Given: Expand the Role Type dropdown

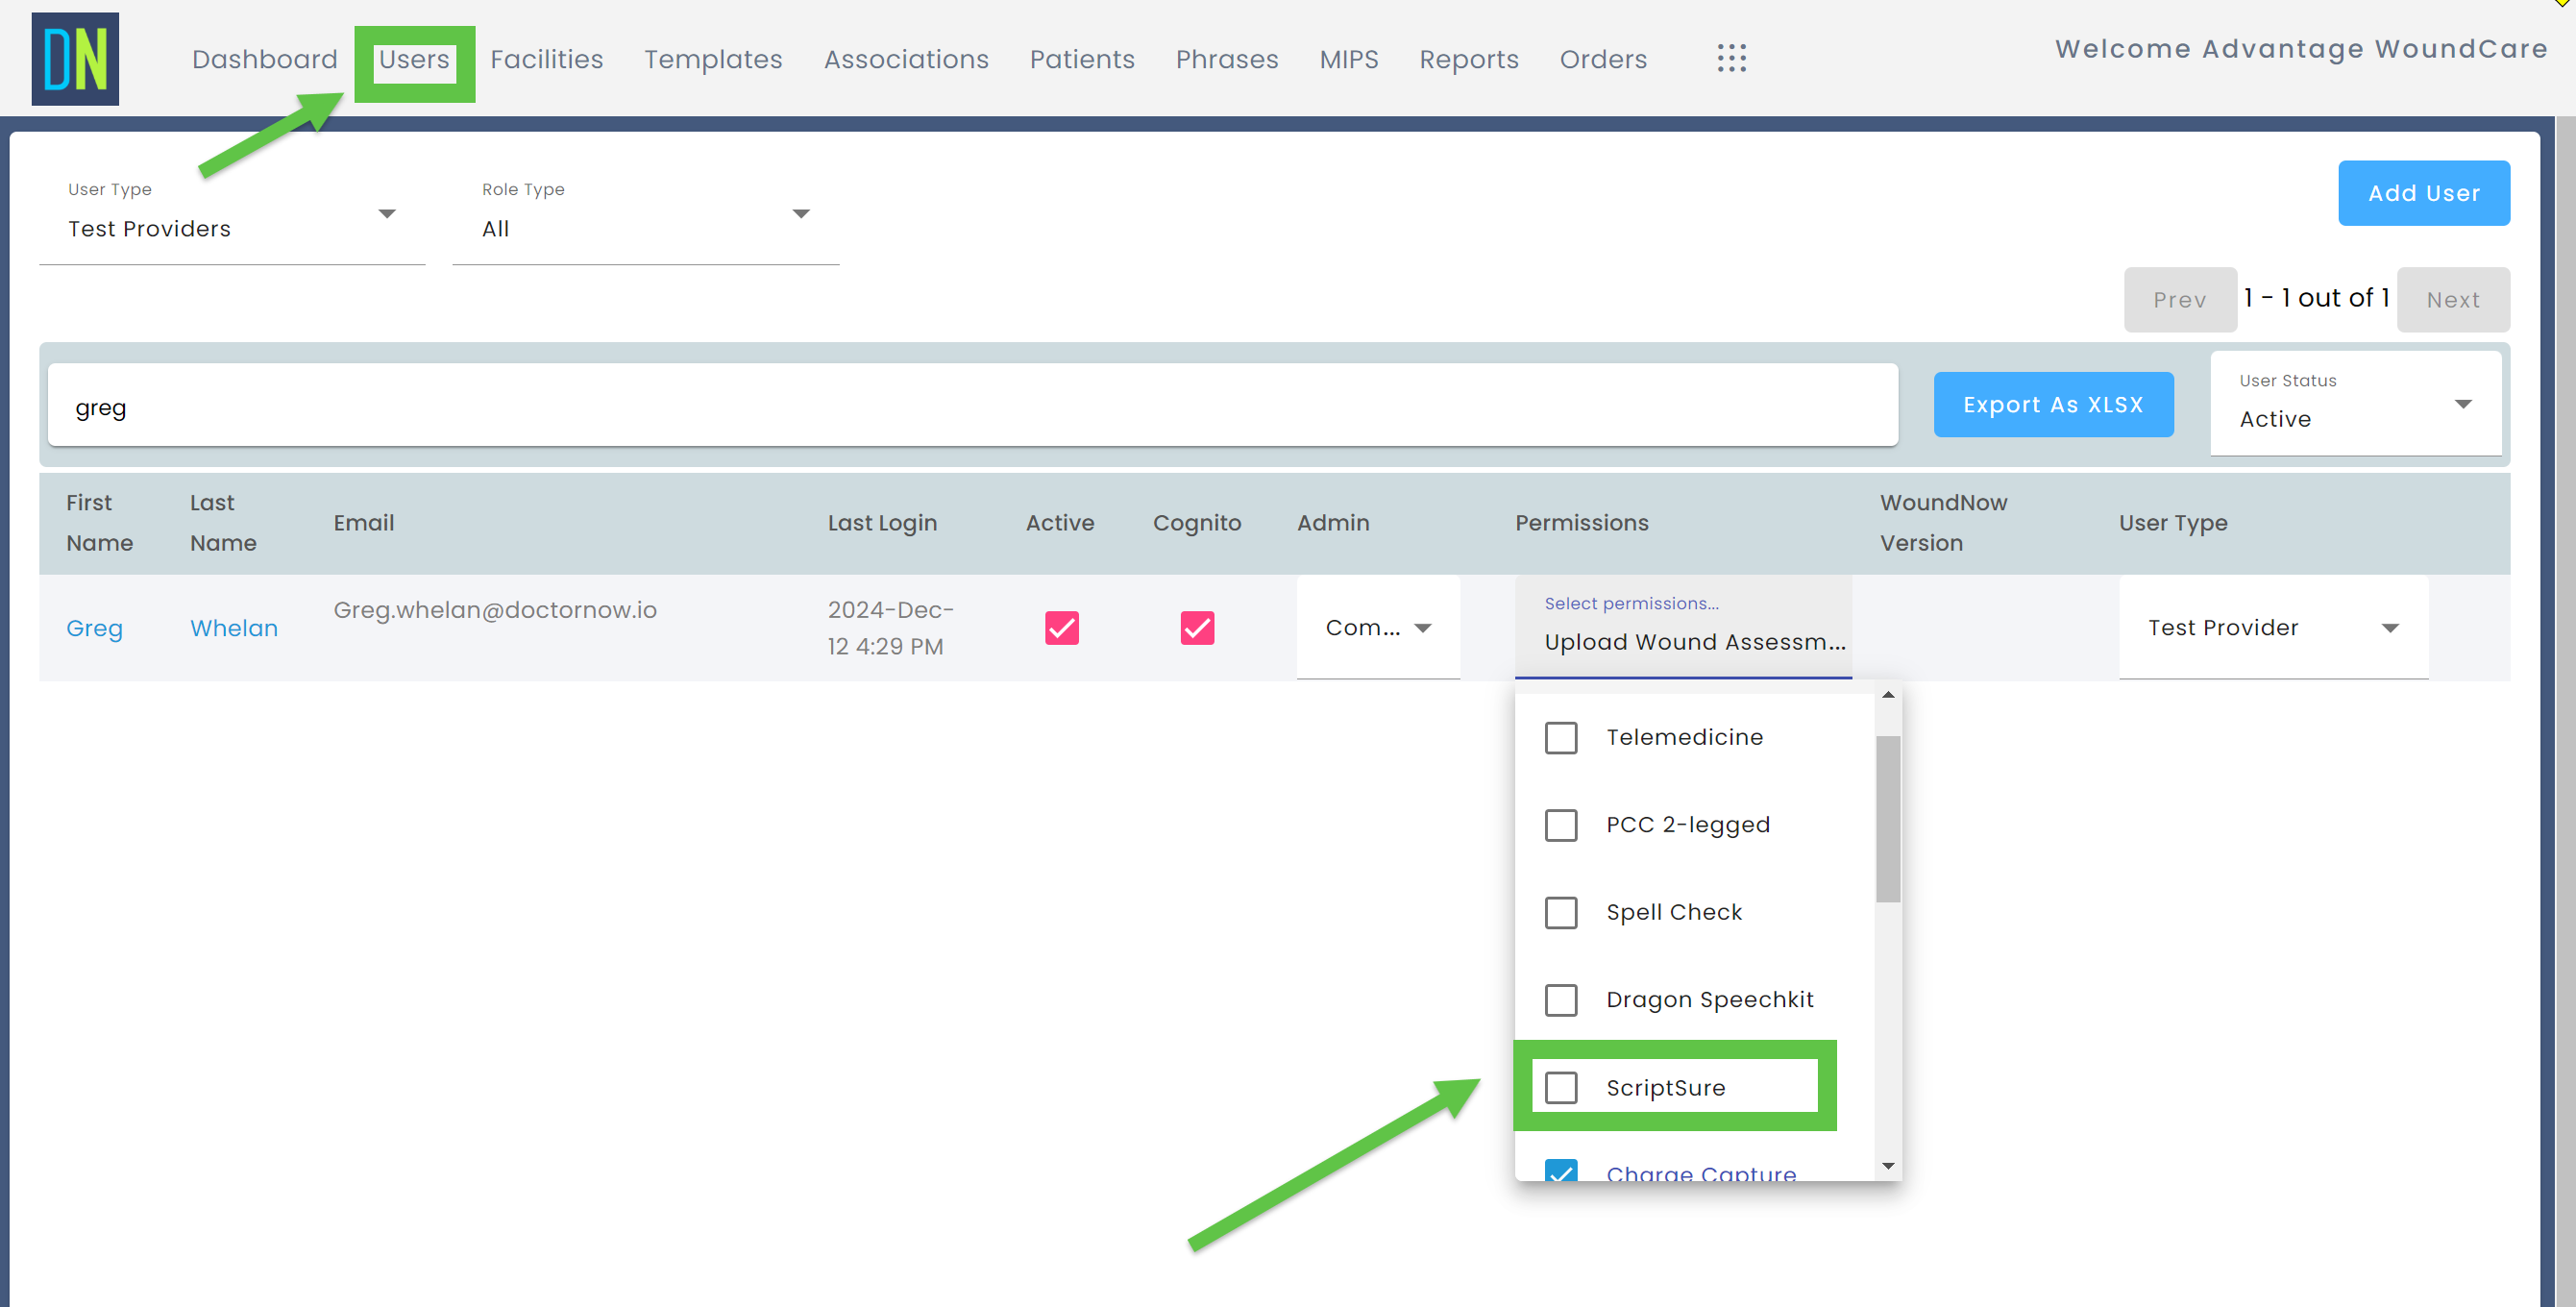Looking at the screenshot, I should pyautogui.click(x=801, y=213).
